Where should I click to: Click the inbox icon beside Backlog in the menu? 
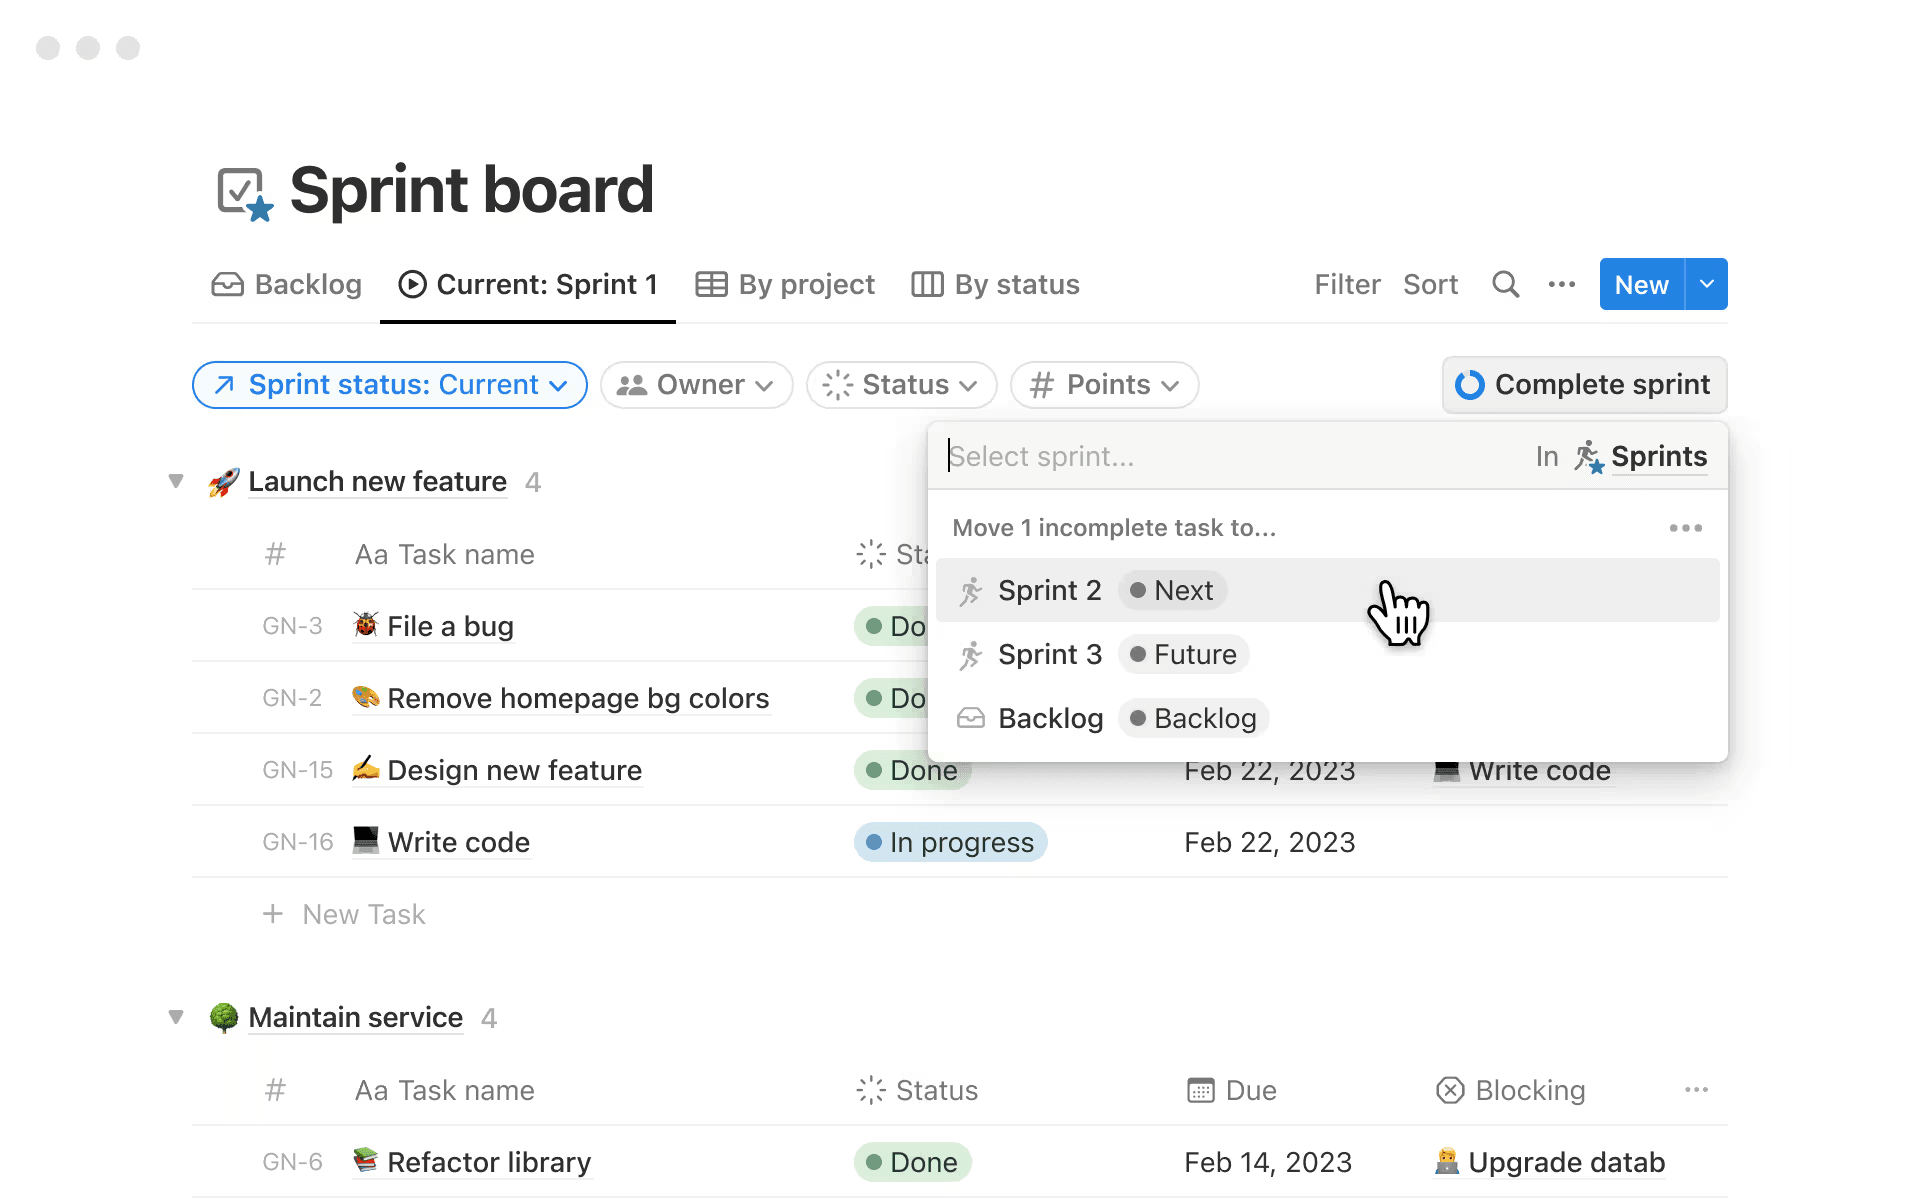pyautogui.click(x=970, y=718)
